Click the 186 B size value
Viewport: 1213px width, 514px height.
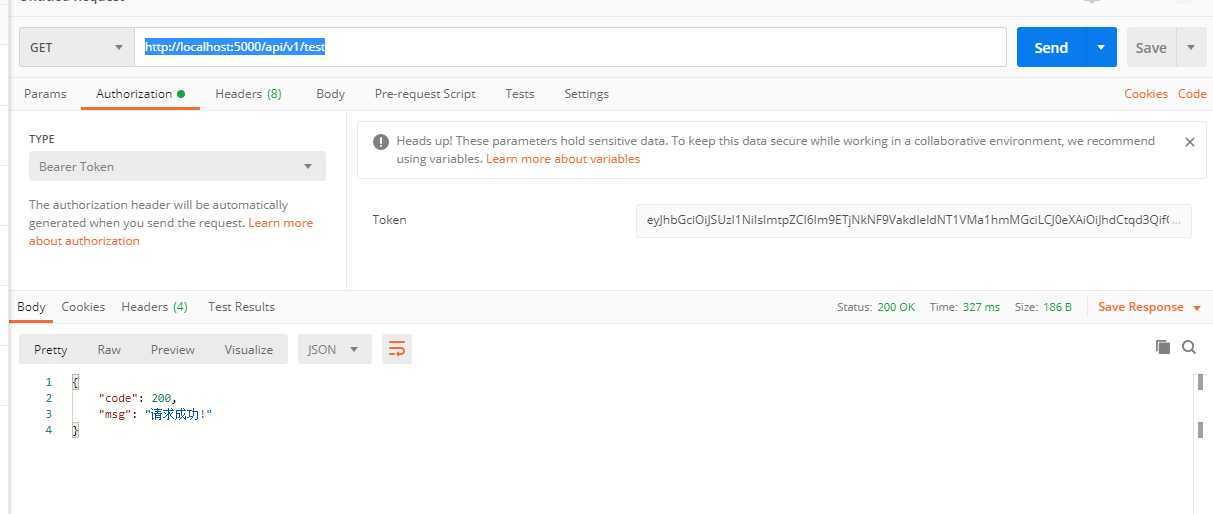(x=1057, y=307)
